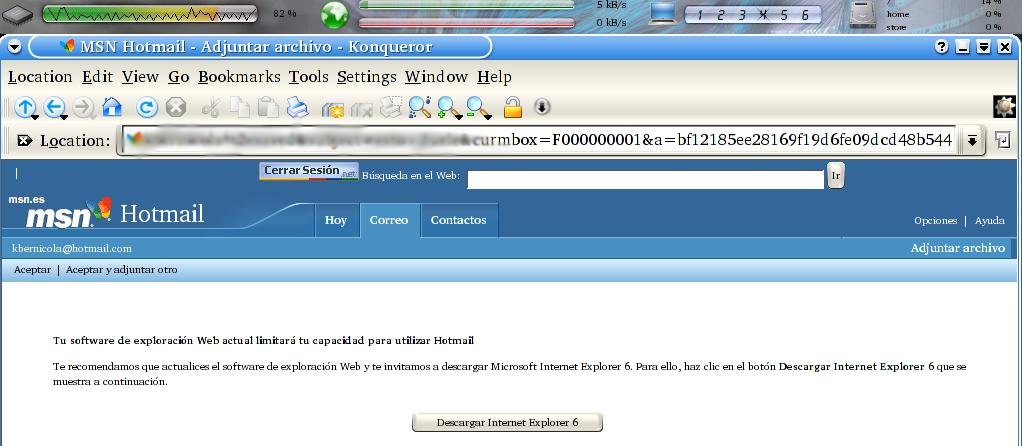Open the Settings menu
Image resolution: width=1022 pixels, height=446 pixels.
coord(367,77)
